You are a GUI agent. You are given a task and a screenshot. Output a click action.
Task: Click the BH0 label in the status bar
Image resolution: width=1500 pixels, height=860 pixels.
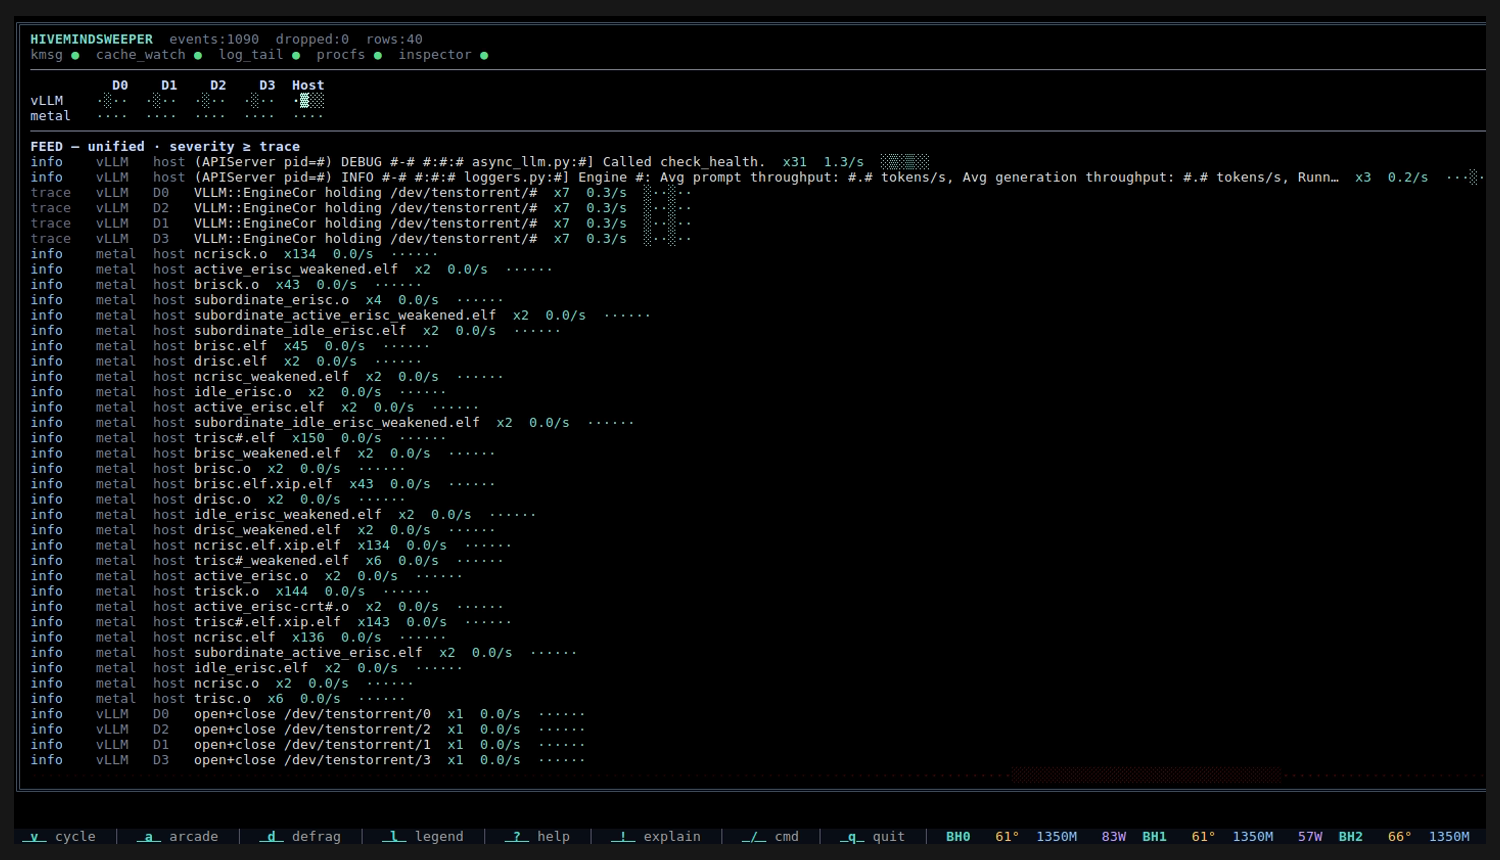tap(958, 837)
